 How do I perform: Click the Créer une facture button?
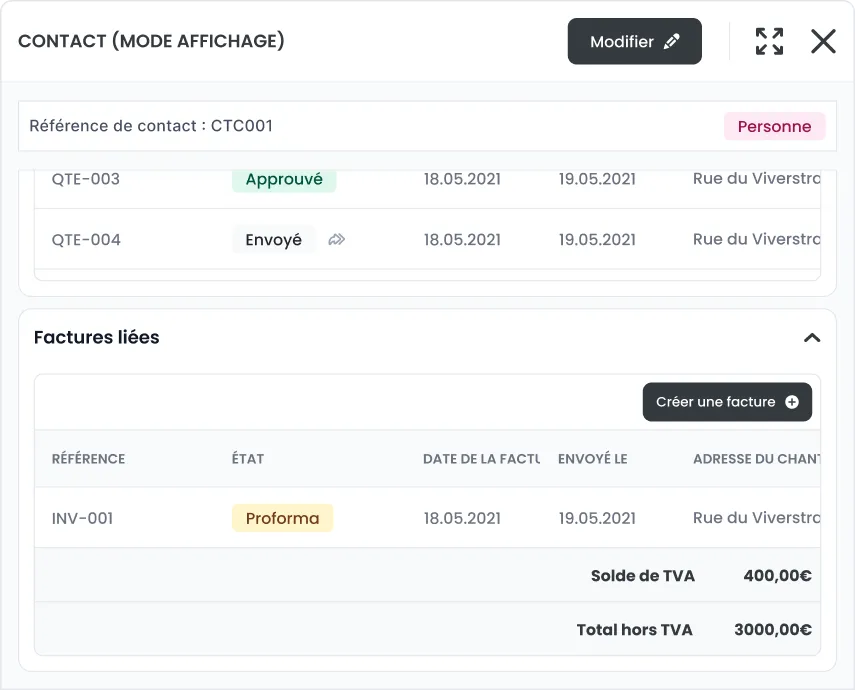726,402
